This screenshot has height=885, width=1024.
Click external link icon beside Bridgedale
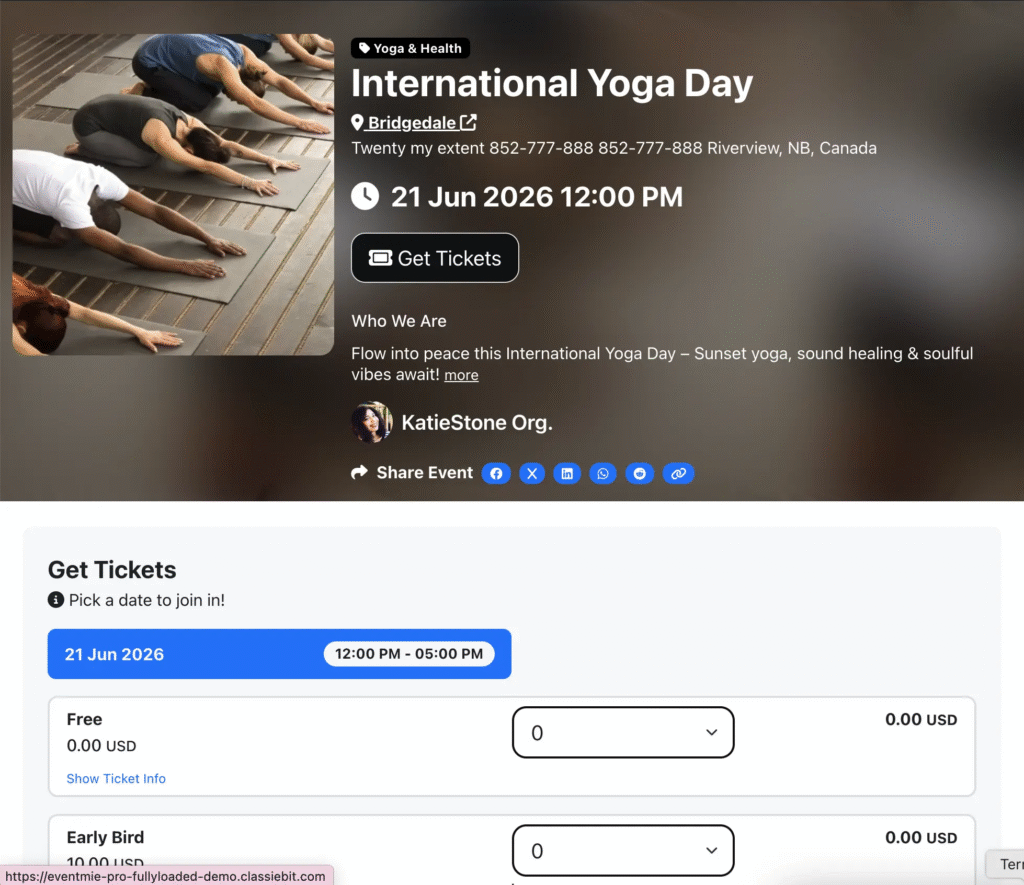point(468,123)
